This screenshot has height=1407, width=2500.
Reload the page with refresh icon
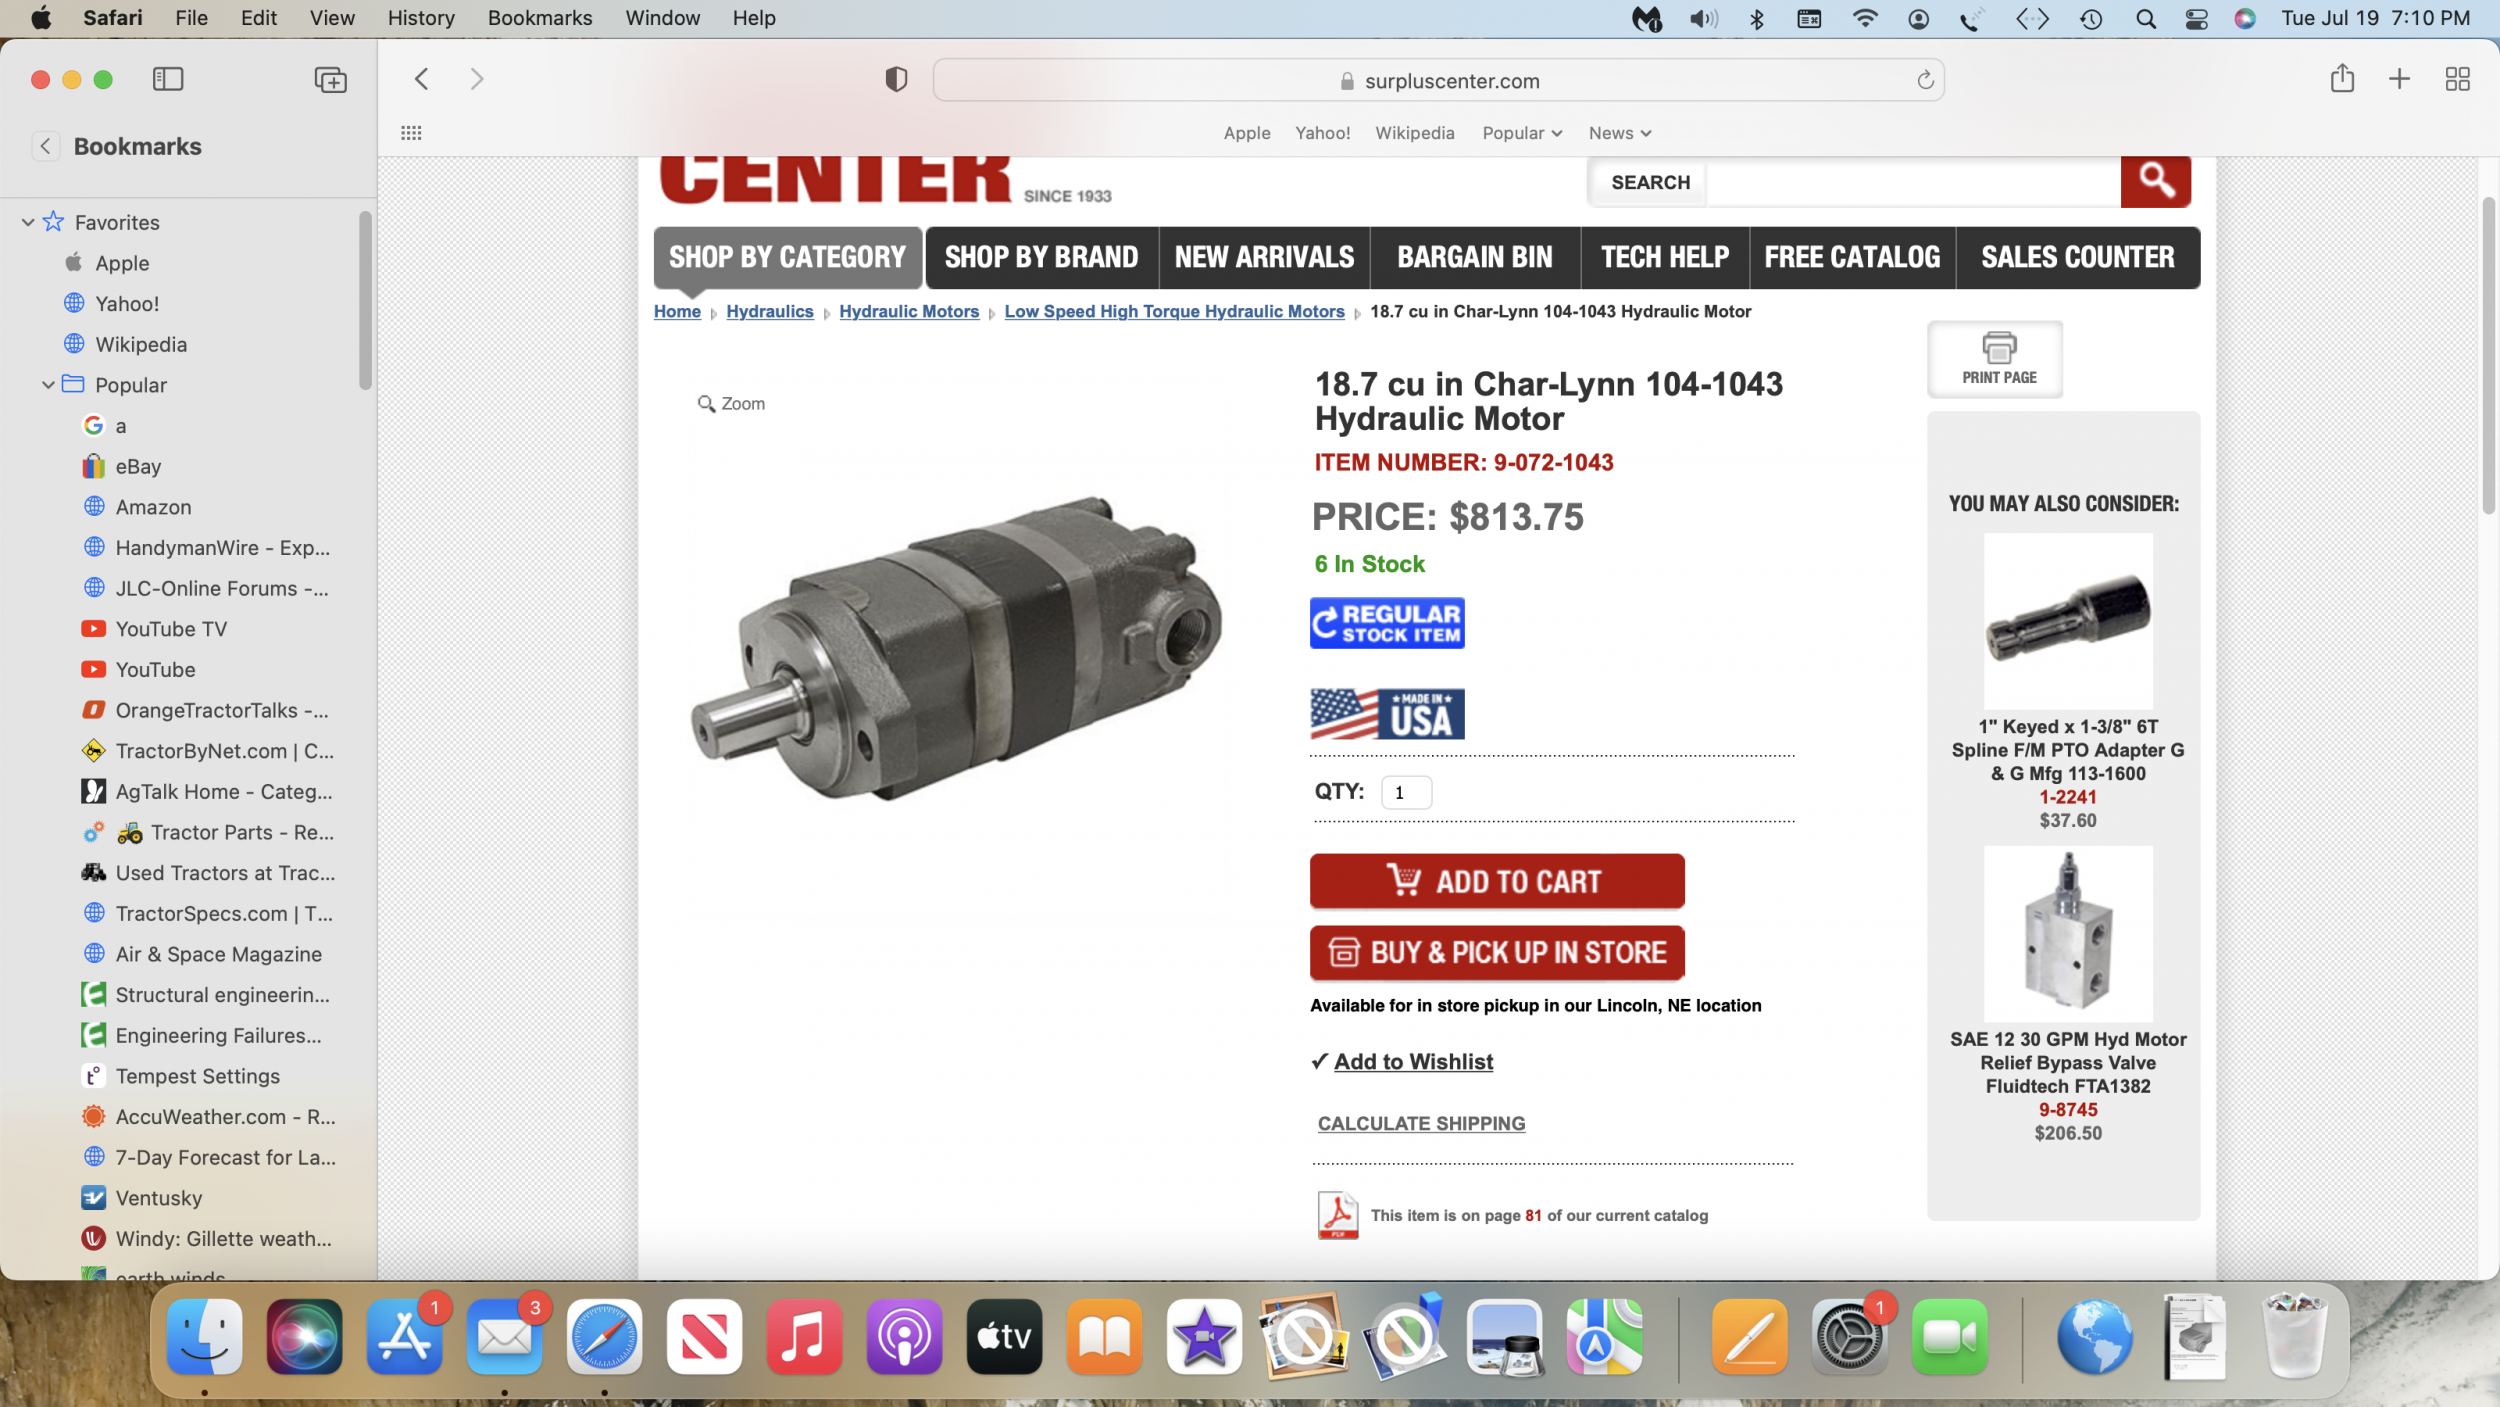pyautogui.click(x=1924, y=80)
